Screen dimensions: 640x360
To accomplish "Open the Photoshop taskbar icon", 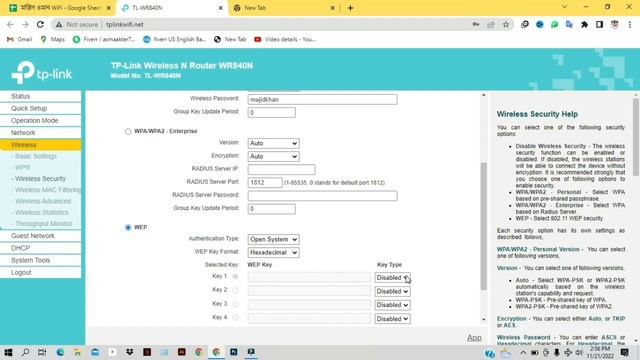I will click(233, 352).
